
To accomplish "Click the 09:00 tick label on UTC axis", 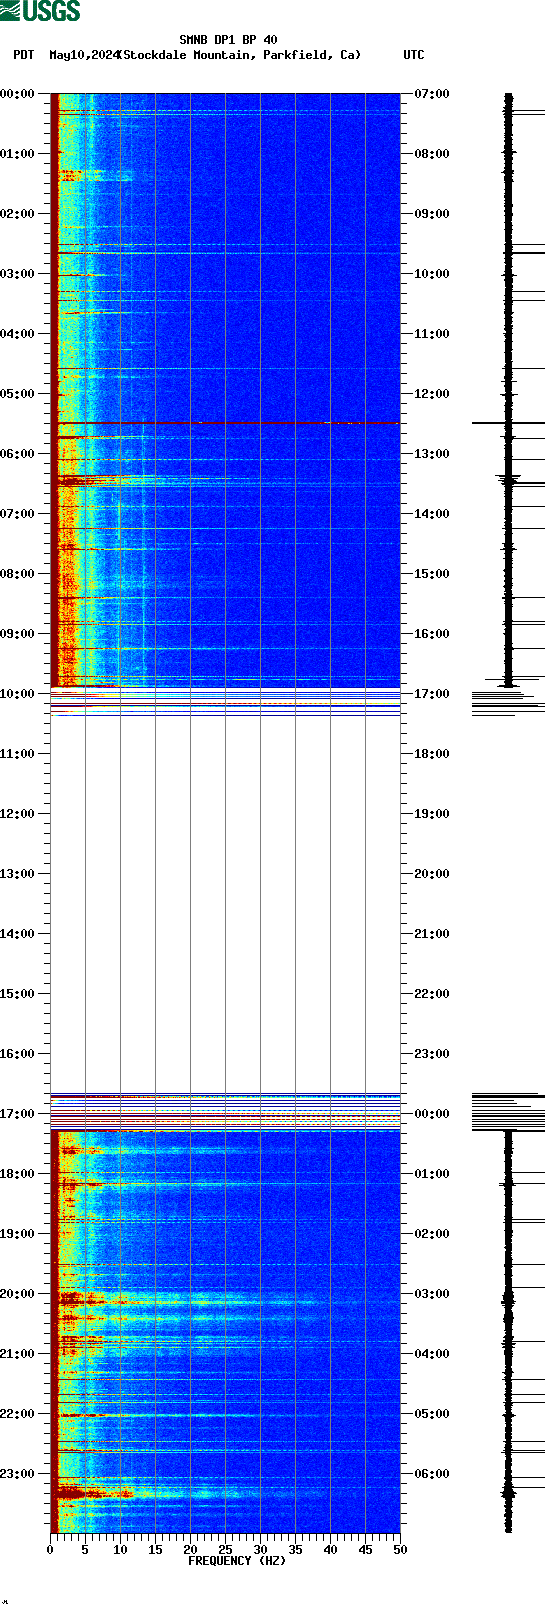I will coord(432,214).
